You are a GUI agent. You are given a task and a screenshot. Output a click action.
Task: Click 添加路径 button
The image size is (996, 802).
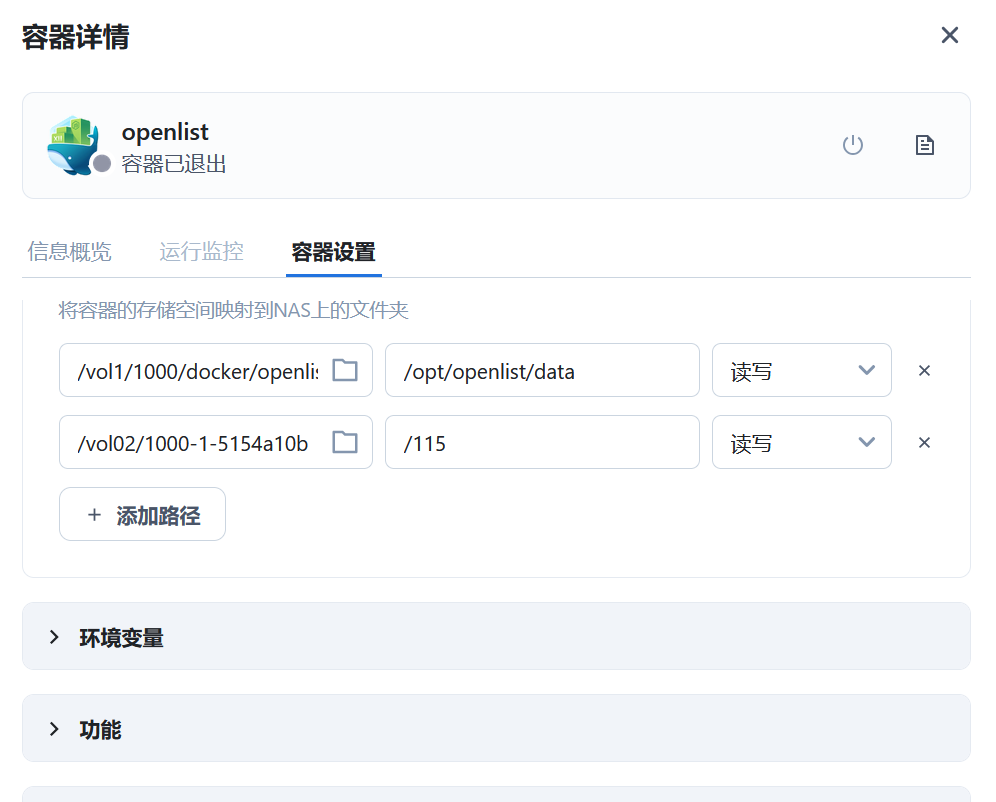click(x=142, y=514)
